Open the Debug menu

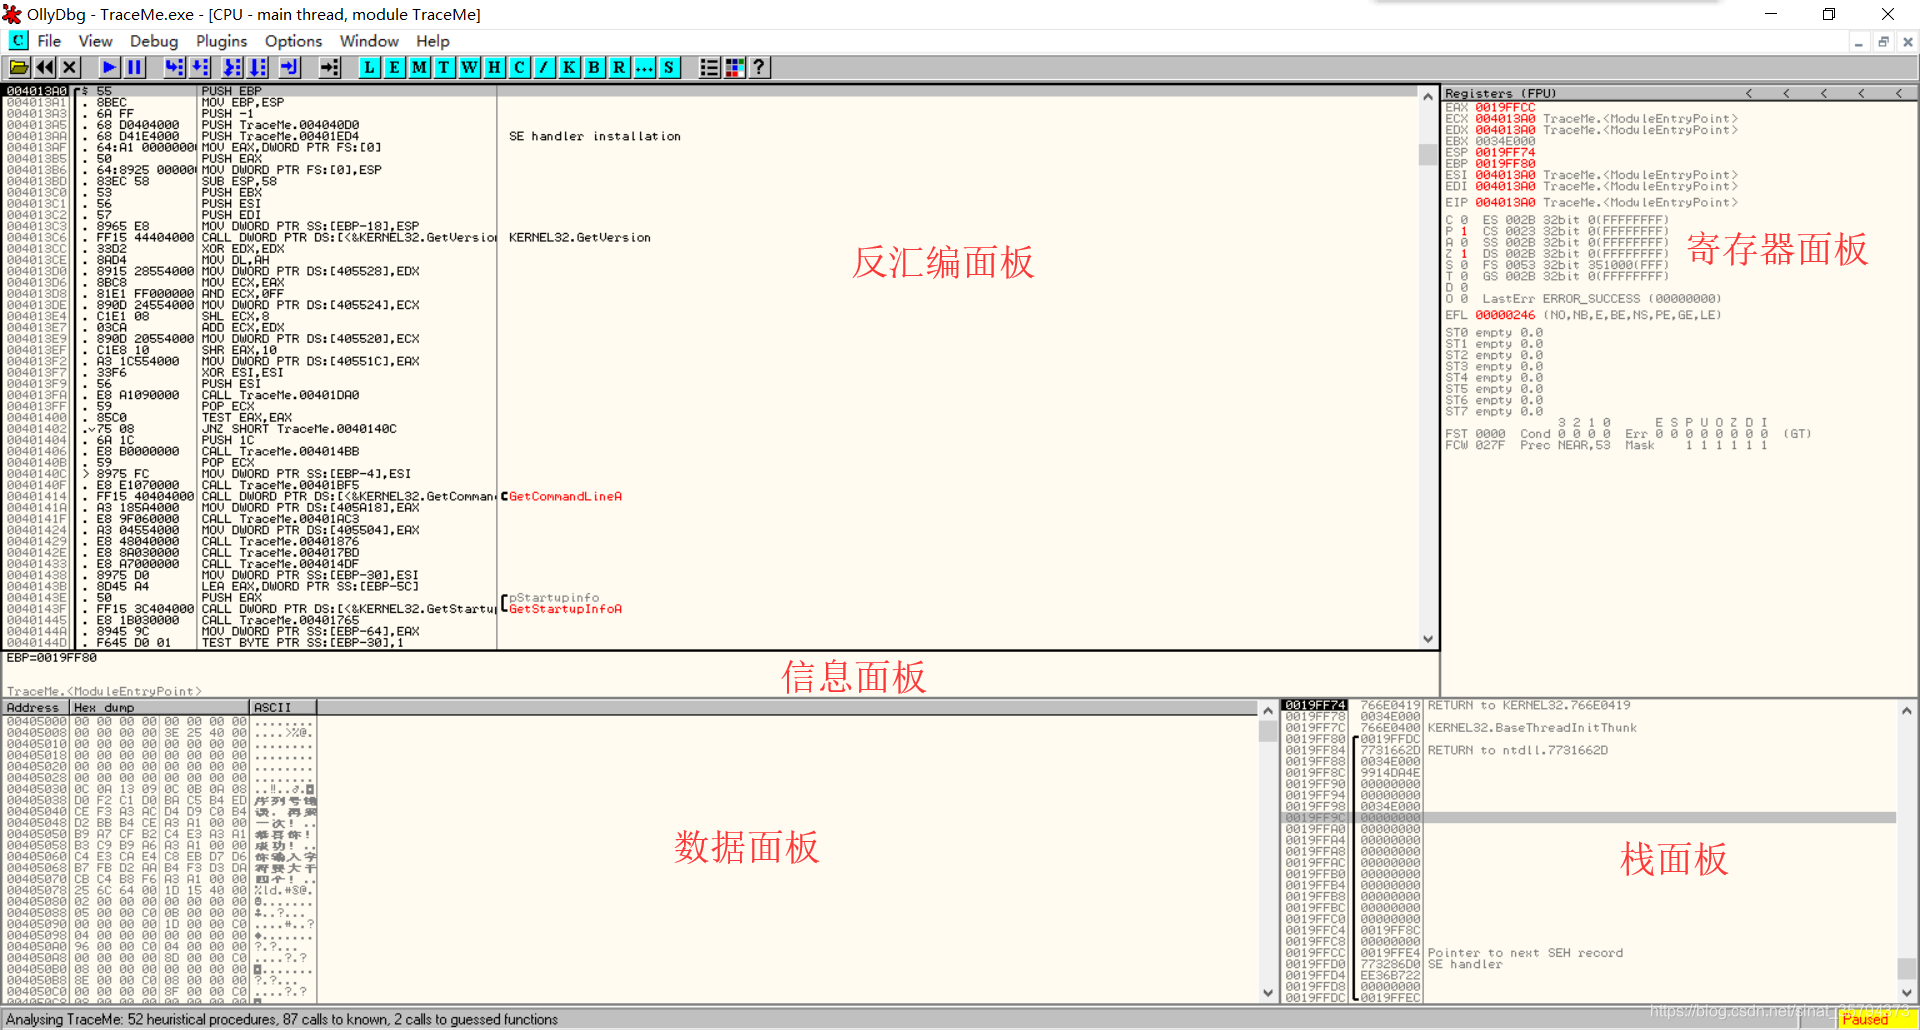(x=154, y=41)
